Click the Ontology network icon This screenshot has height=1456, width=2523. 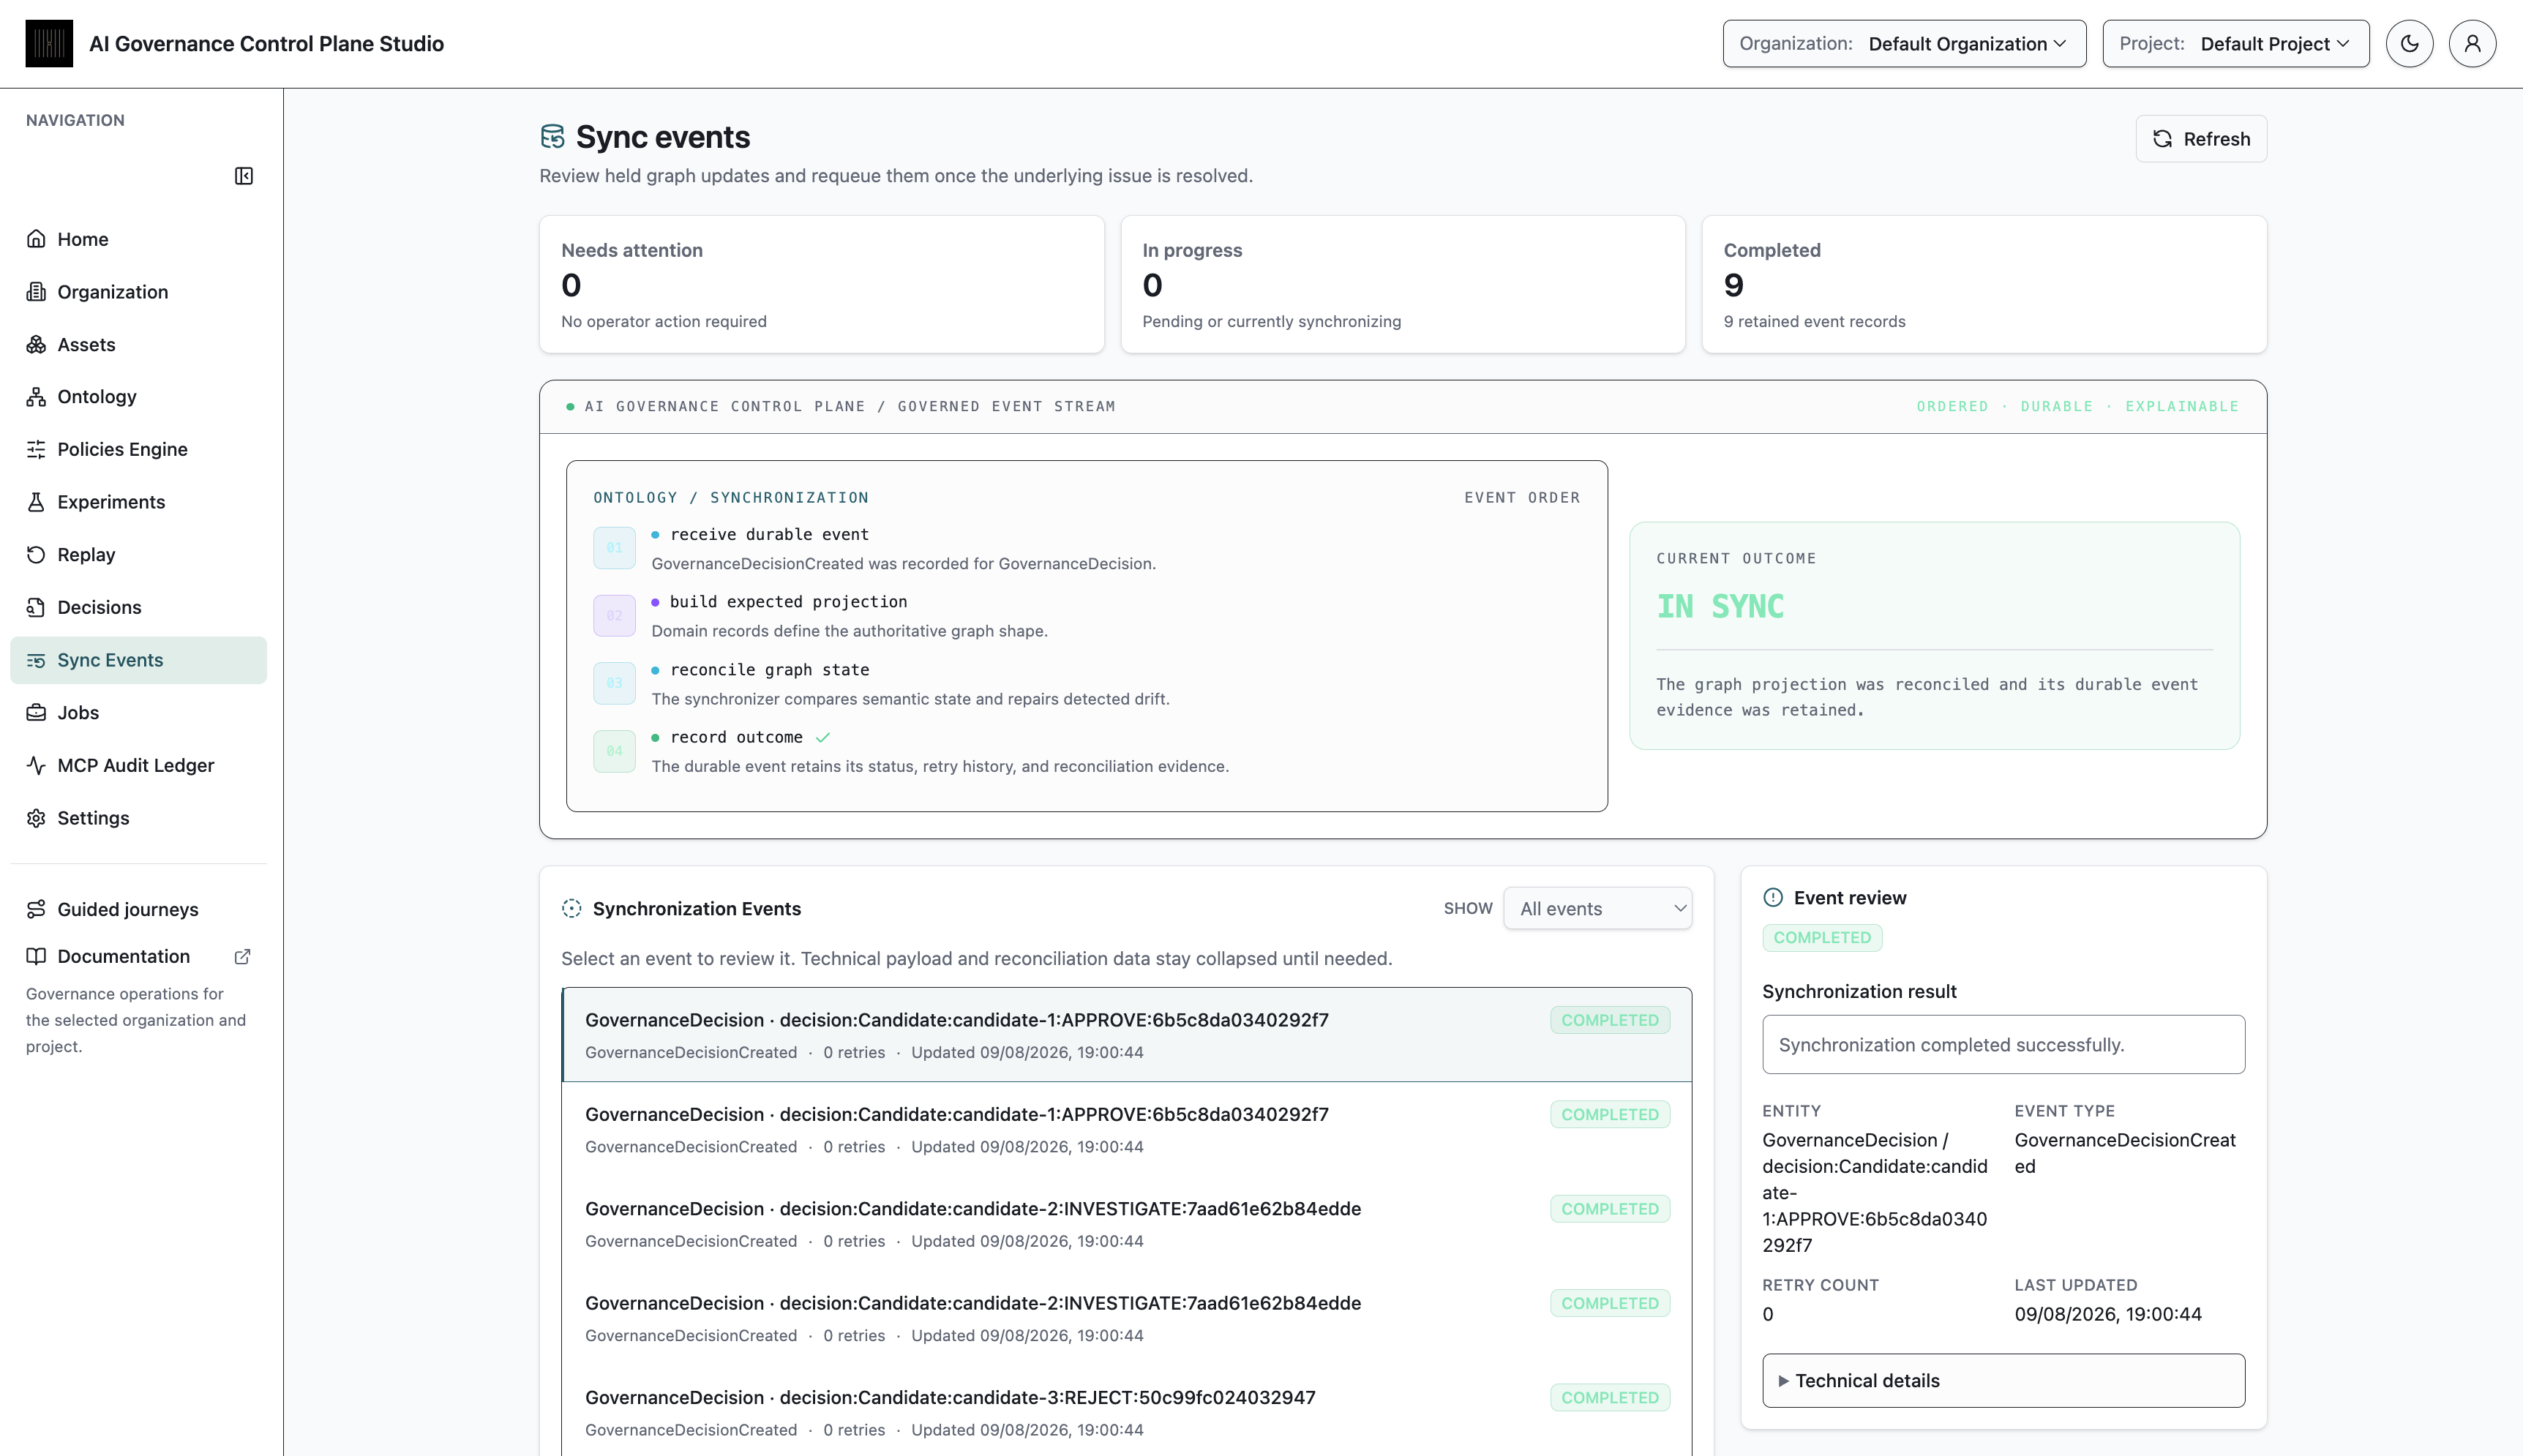36,397
